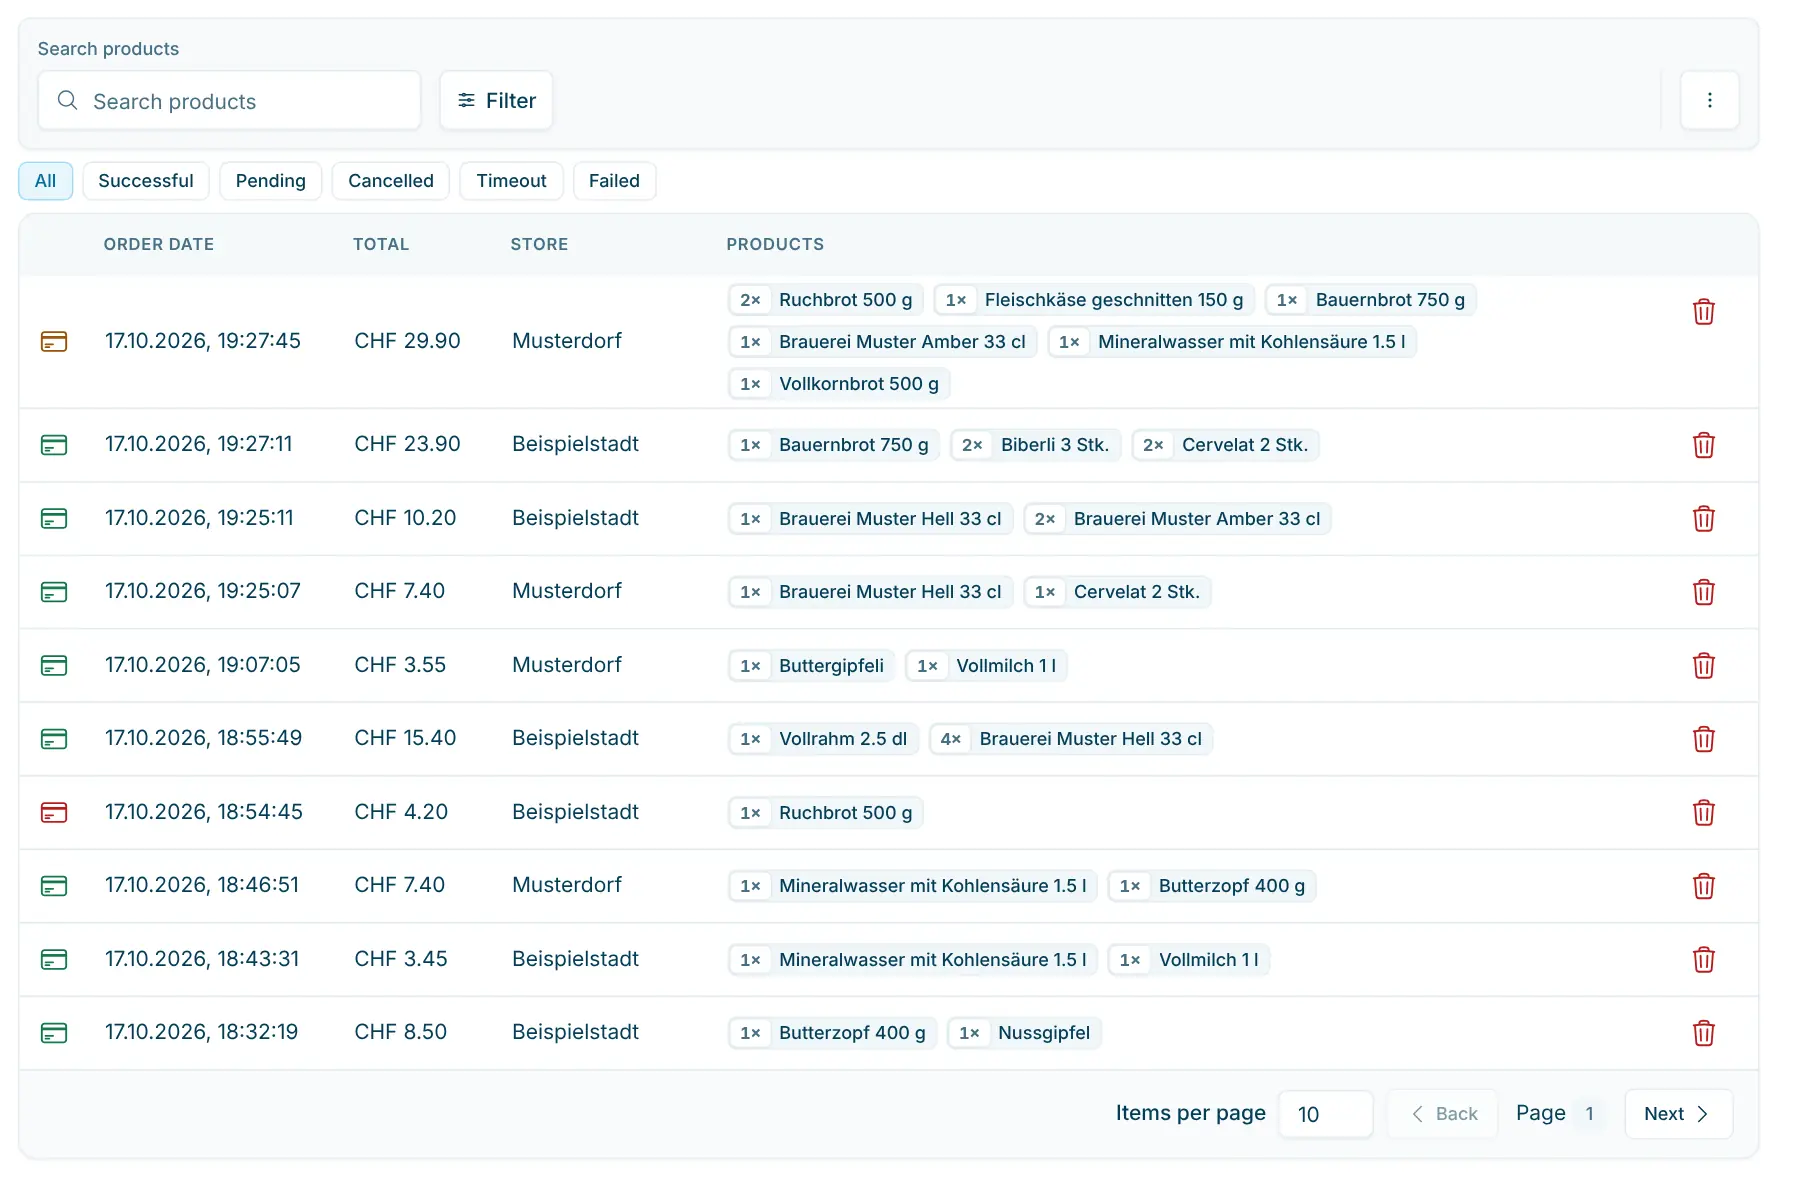Click the Biberli 3 Stk. product tag
Viewport: 1796px width, 1194px height.
(1035, 445)
